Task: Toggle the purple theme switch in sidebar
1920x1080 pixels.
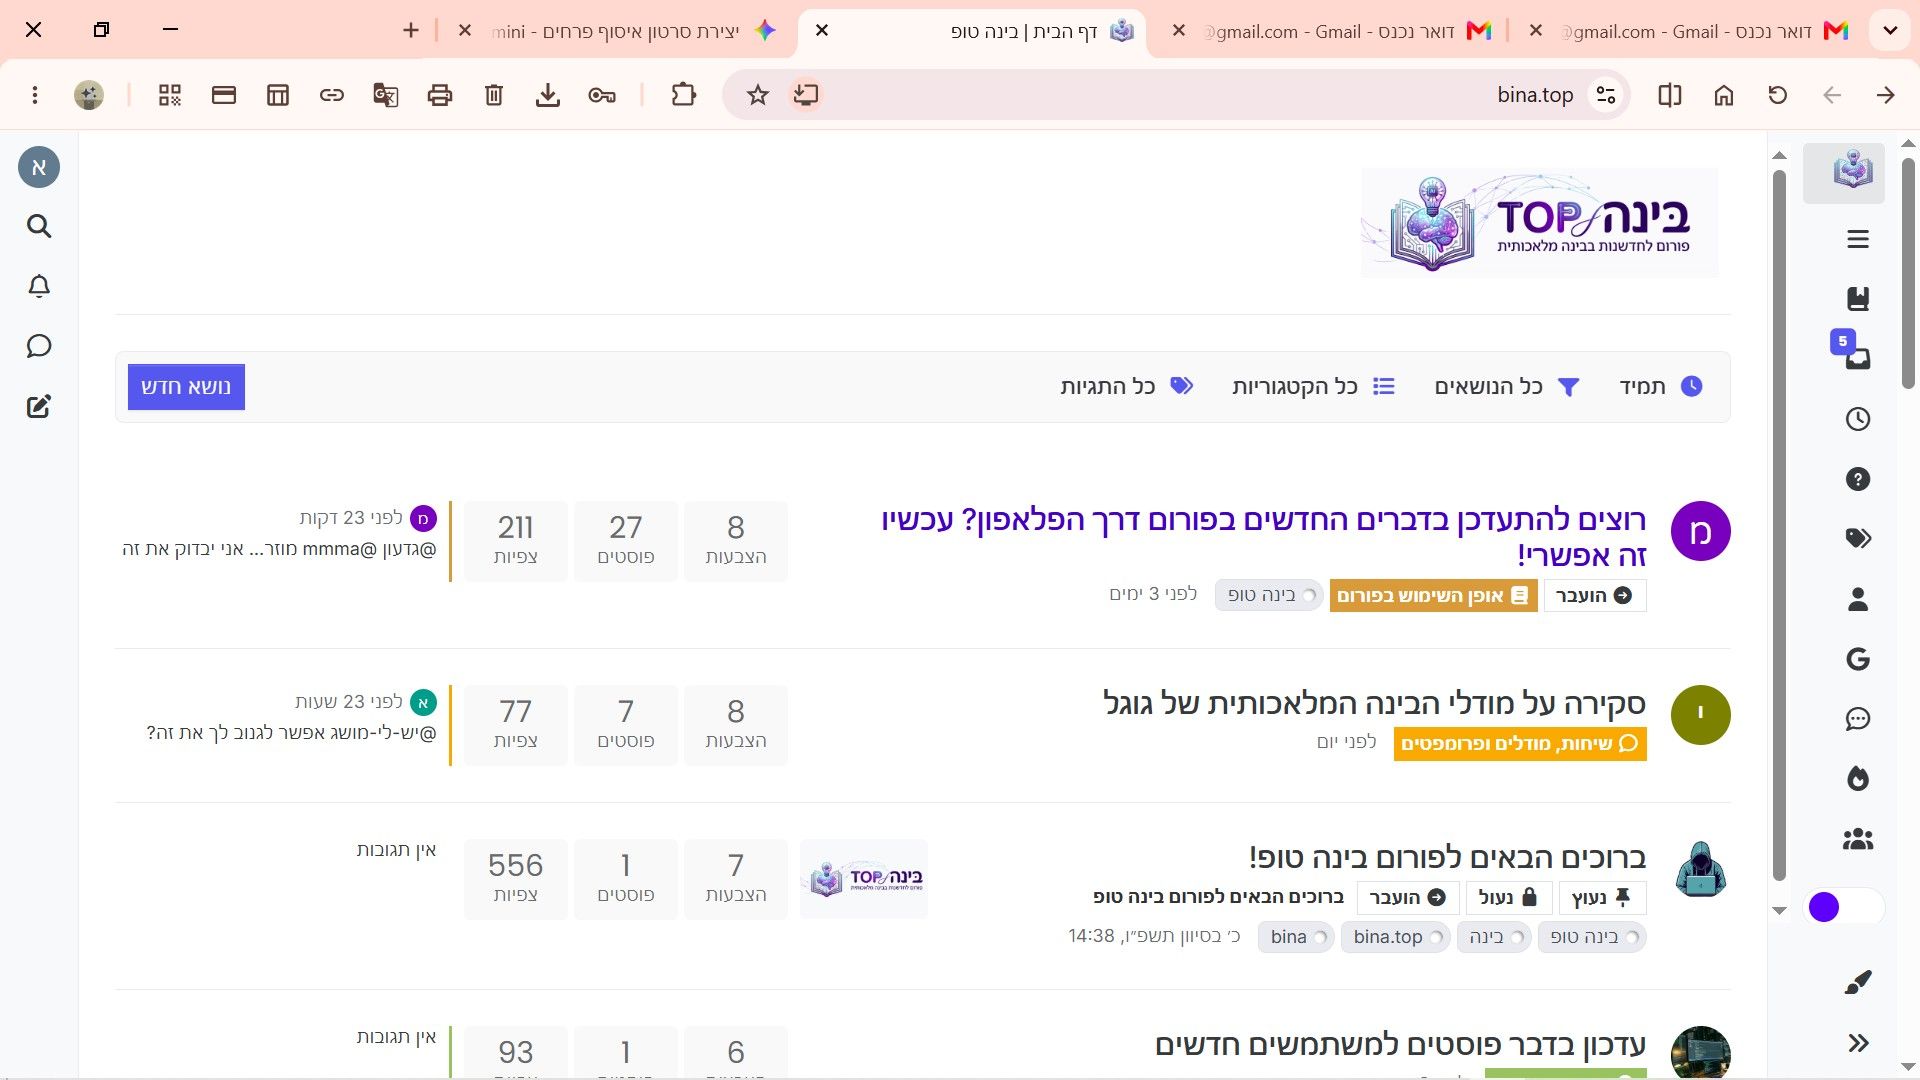Action: [1844, 907]
